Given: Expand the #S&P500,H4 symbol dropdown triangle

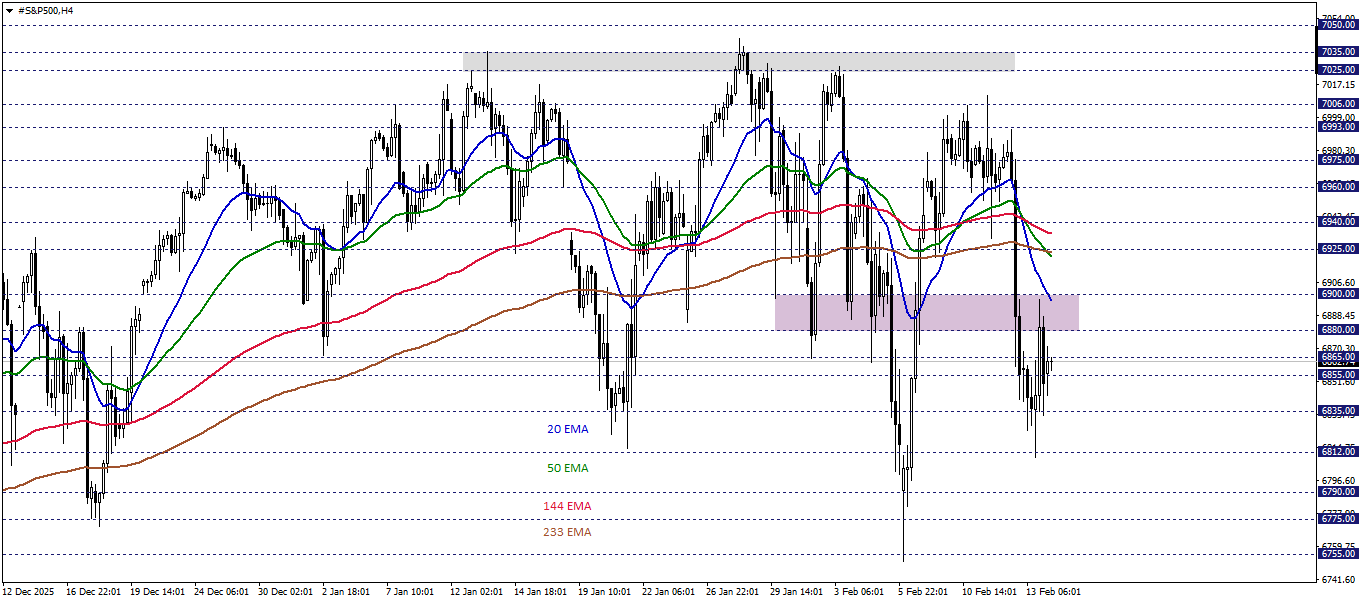Looking at the screenshot, I should (10, 10).
